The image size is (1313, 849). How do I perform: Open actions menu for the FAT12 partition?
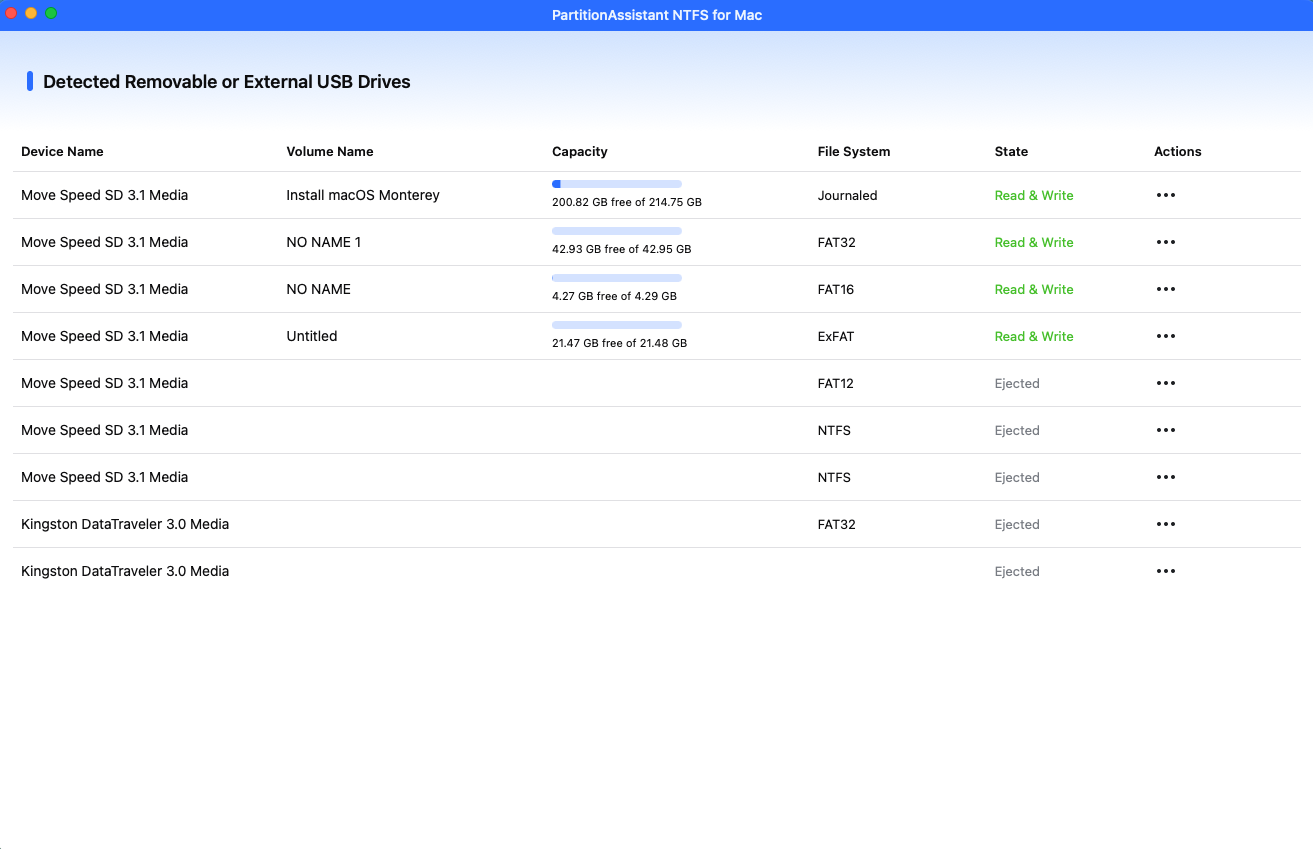click(1165, 383)
